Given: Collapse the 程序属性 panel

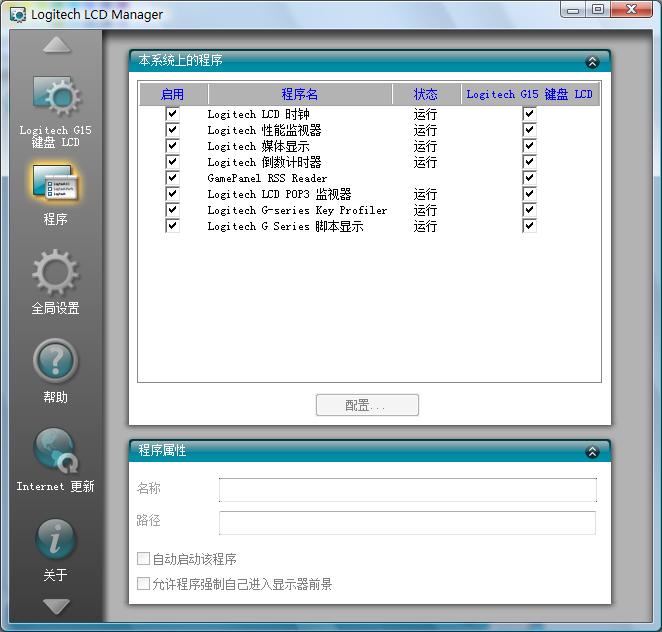Looking at the screenshot, I should [x=592, y=452].
